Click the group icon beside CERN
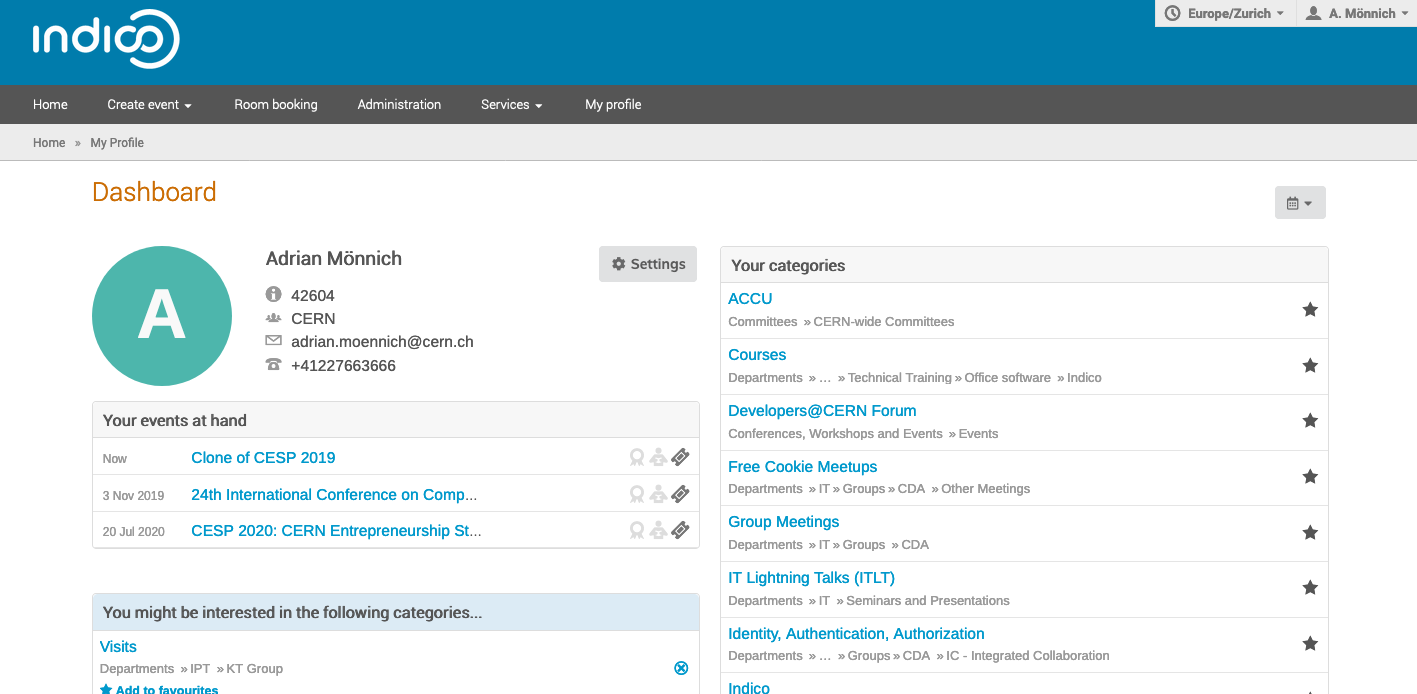Viewport: 1417px width, 694px height. (x=274, y=318)
